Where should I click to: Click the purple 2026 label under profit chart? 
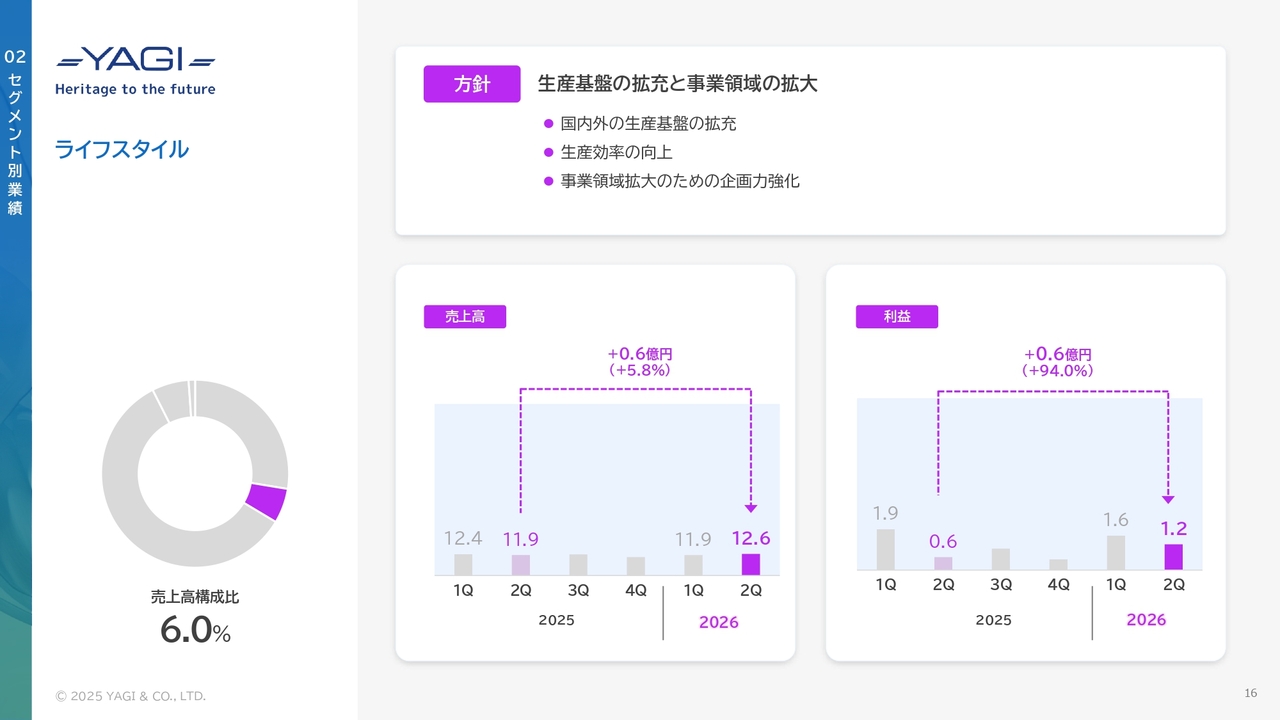pos(1146,620)
